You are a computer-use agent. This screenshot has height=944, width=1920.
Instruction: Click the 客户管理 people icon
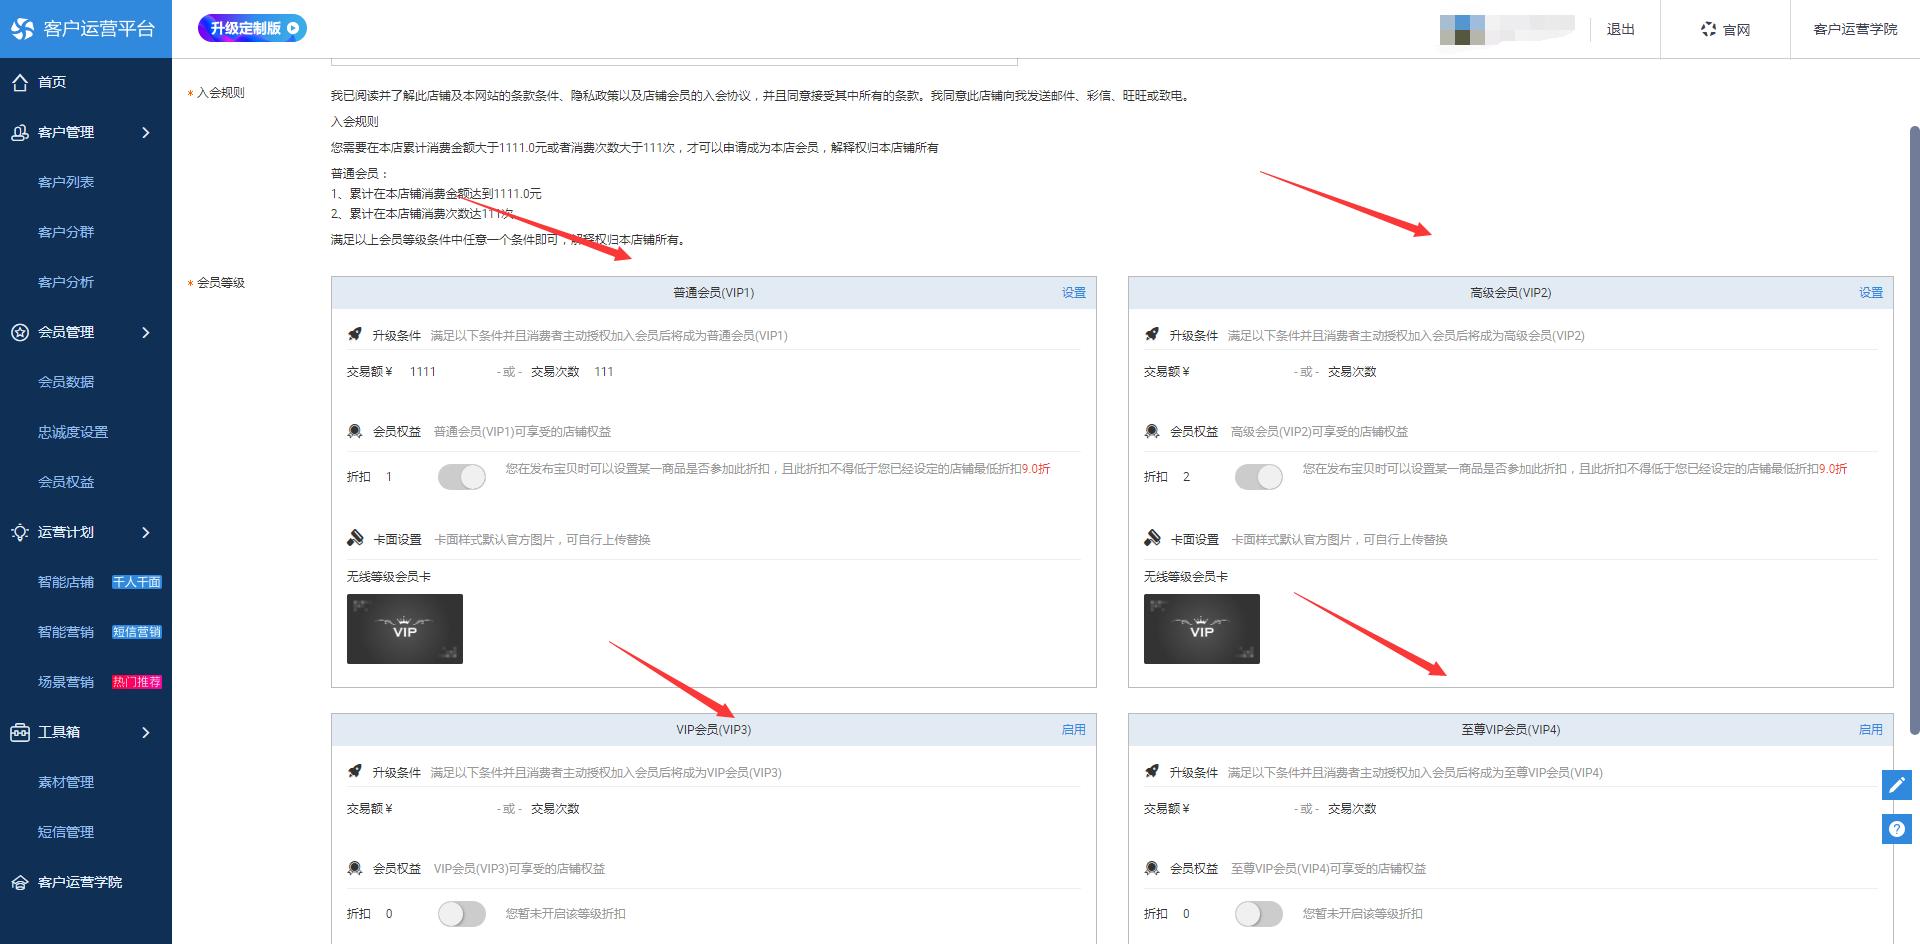coord(20,132)
